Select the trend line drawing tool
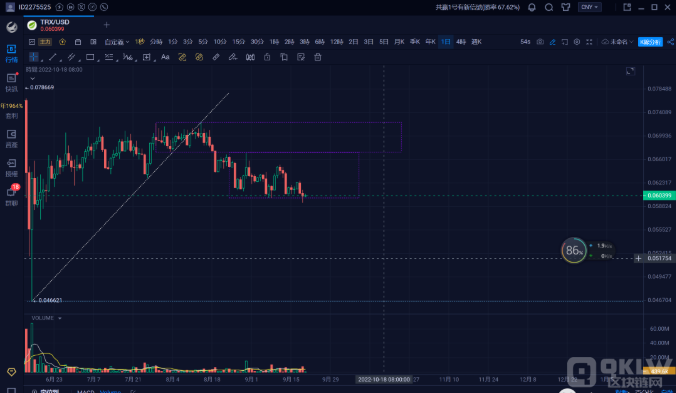Image resolution: width=676 pixels, height=393 pixels. pos(53,57)
